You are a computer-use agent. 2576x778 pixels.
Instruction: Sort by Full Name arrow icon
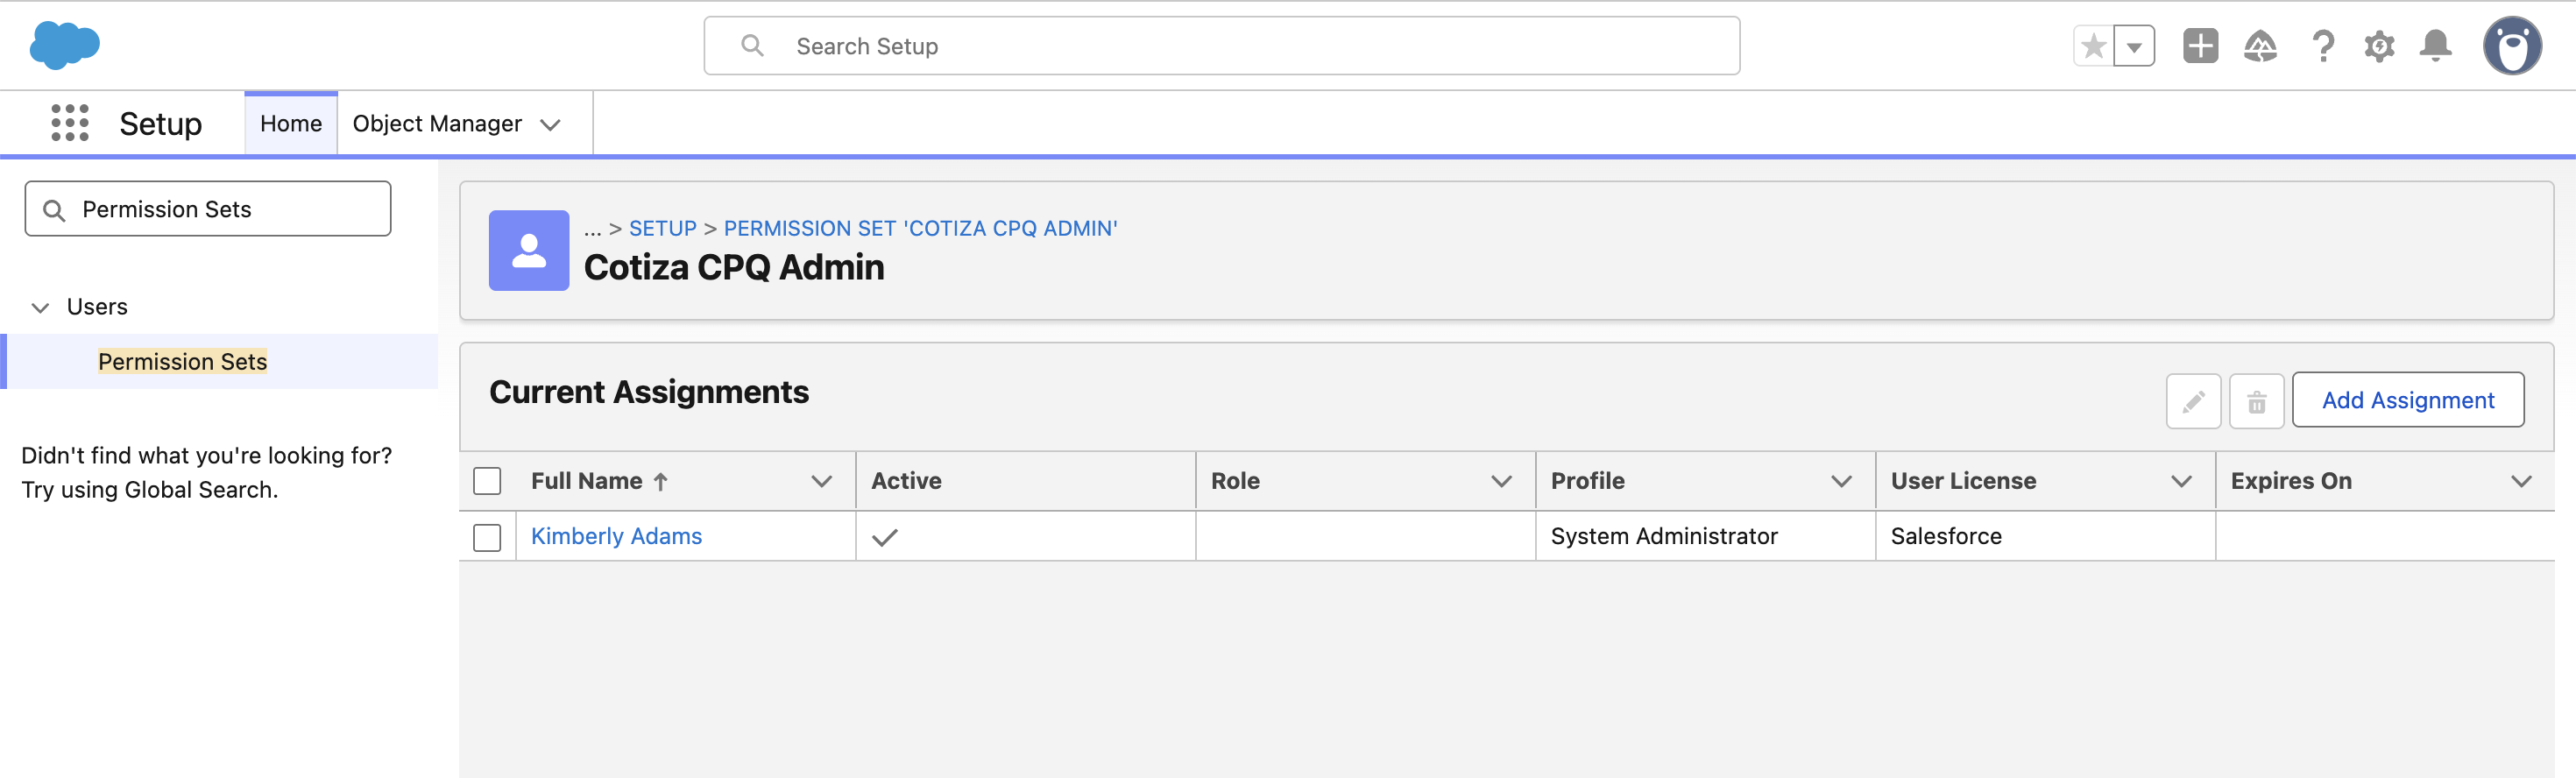(x=660, y=482)
